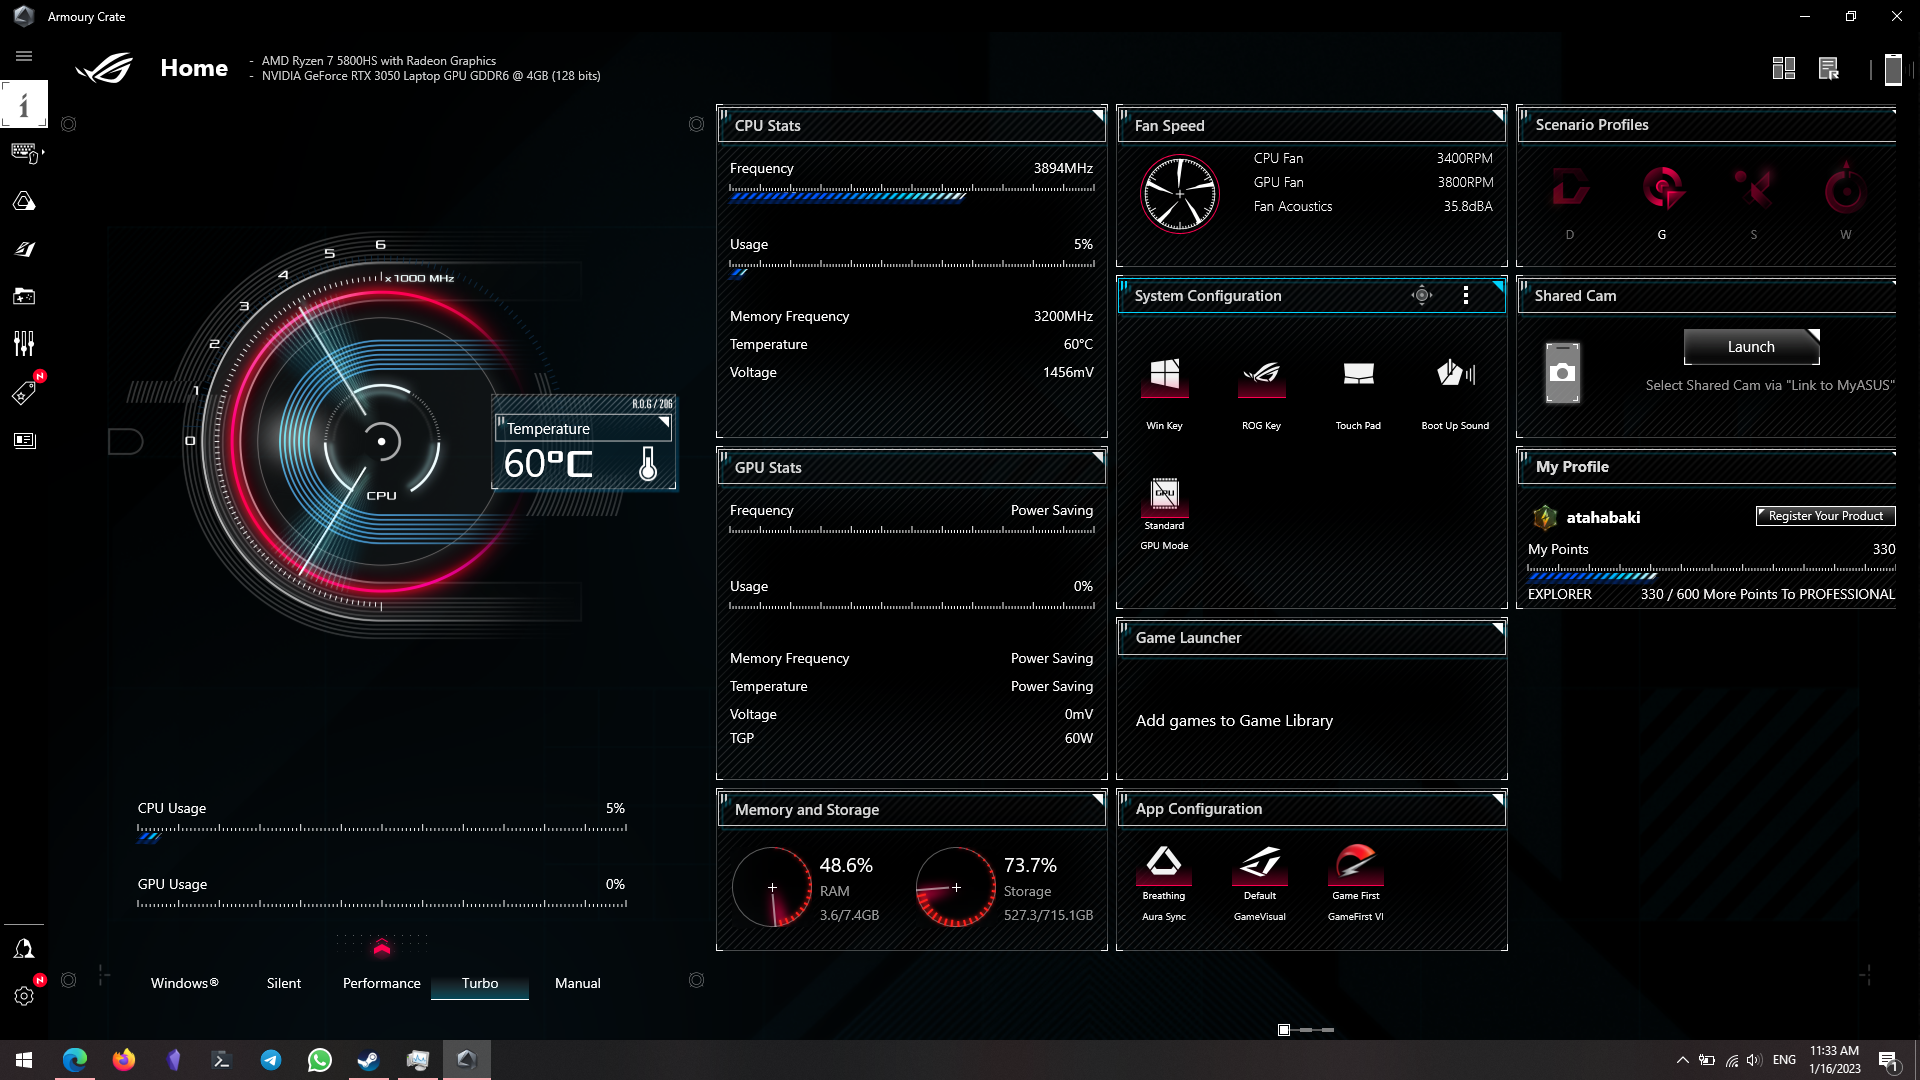Open the GameFirst VI app icon
This screenshot has height=1080, width=1920.
(x=1355, y=864)
